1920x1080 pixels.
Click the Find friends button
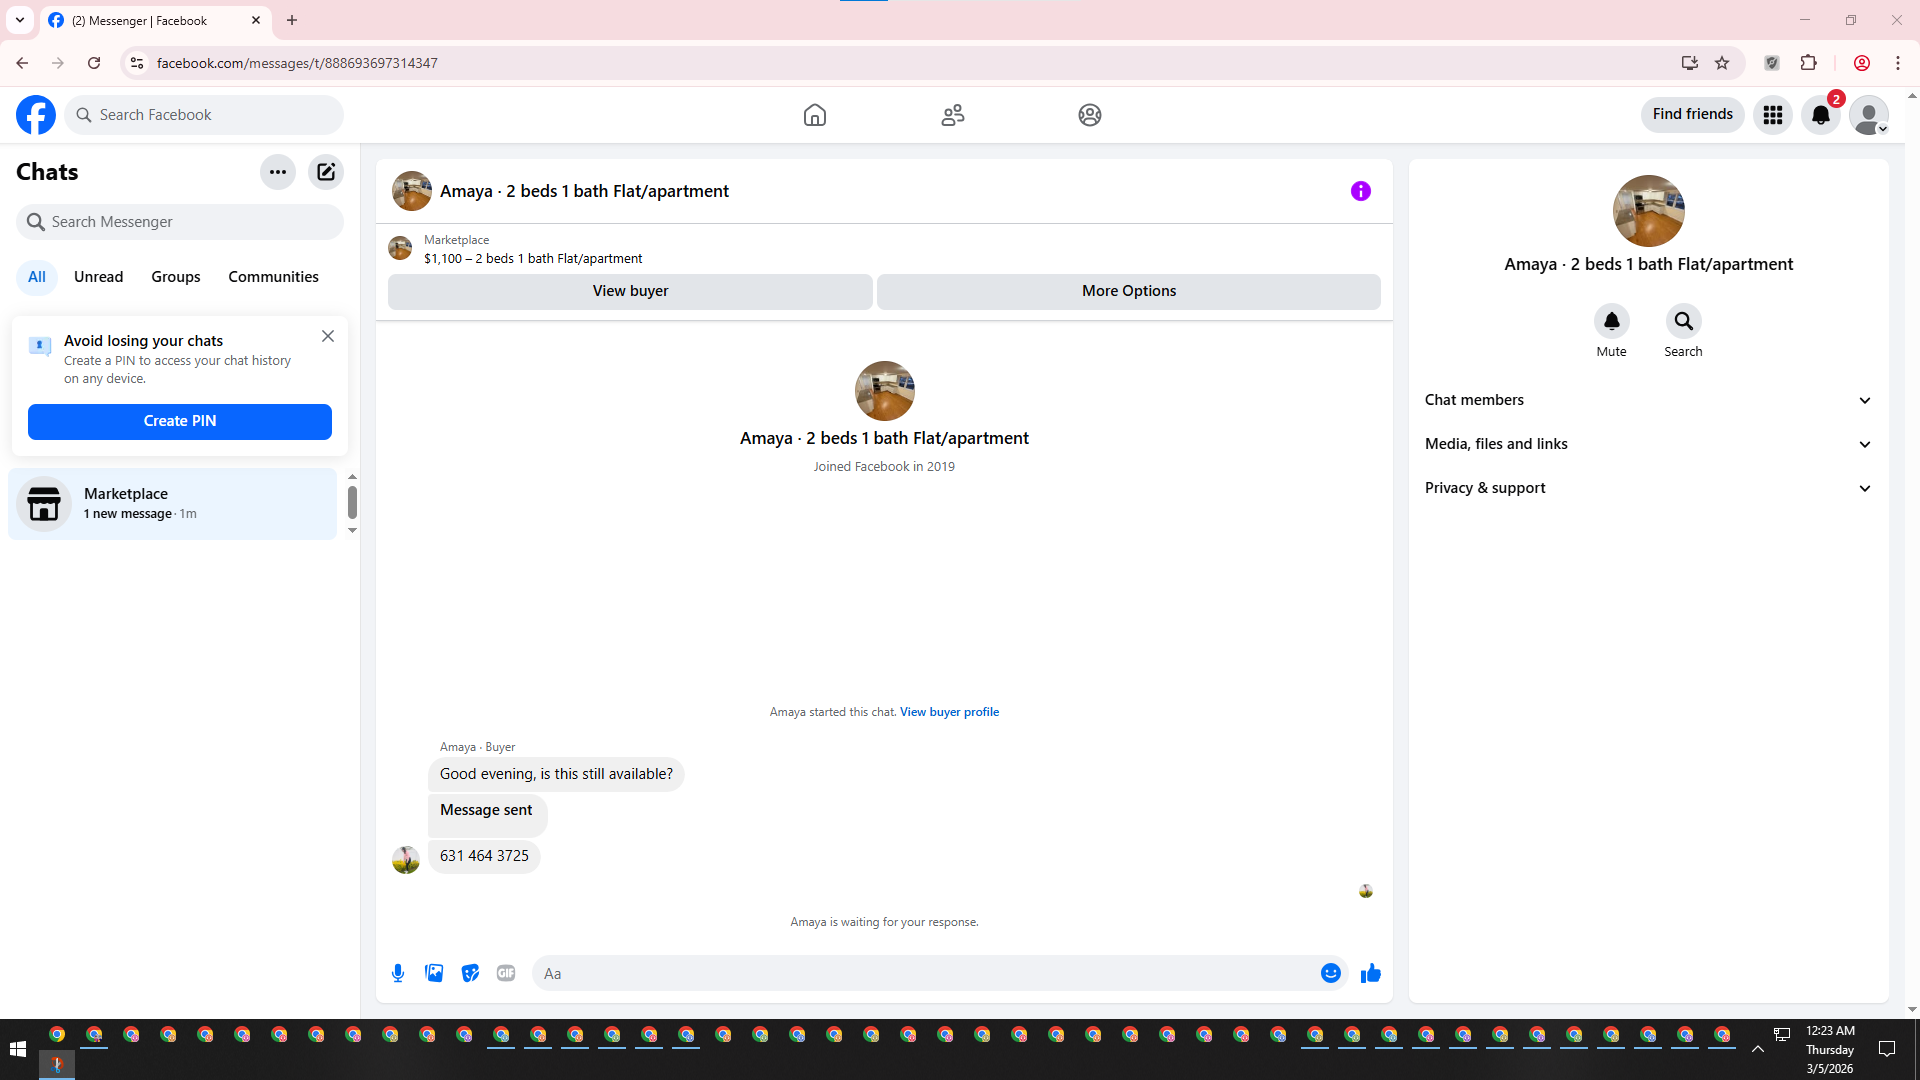click(x=1693, y=115)
